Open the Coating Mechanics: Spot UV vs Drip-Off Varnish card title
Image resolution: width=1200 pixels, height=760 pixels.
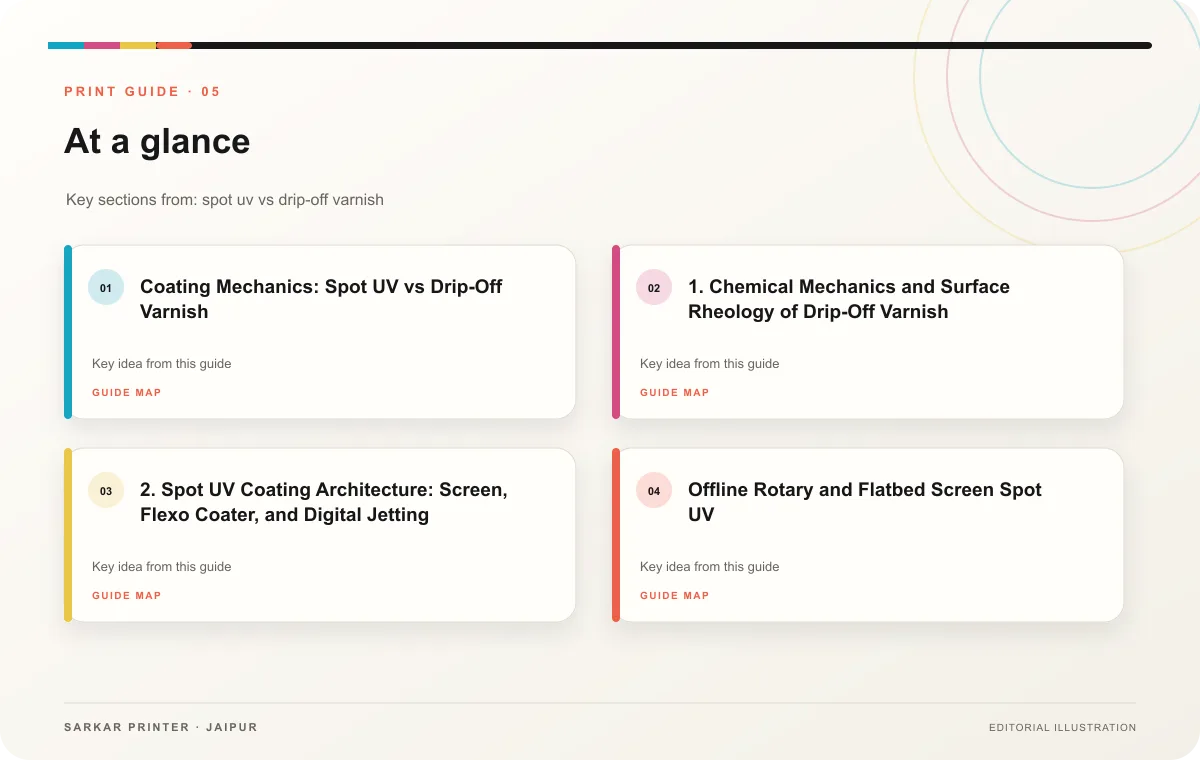(321, 299)
